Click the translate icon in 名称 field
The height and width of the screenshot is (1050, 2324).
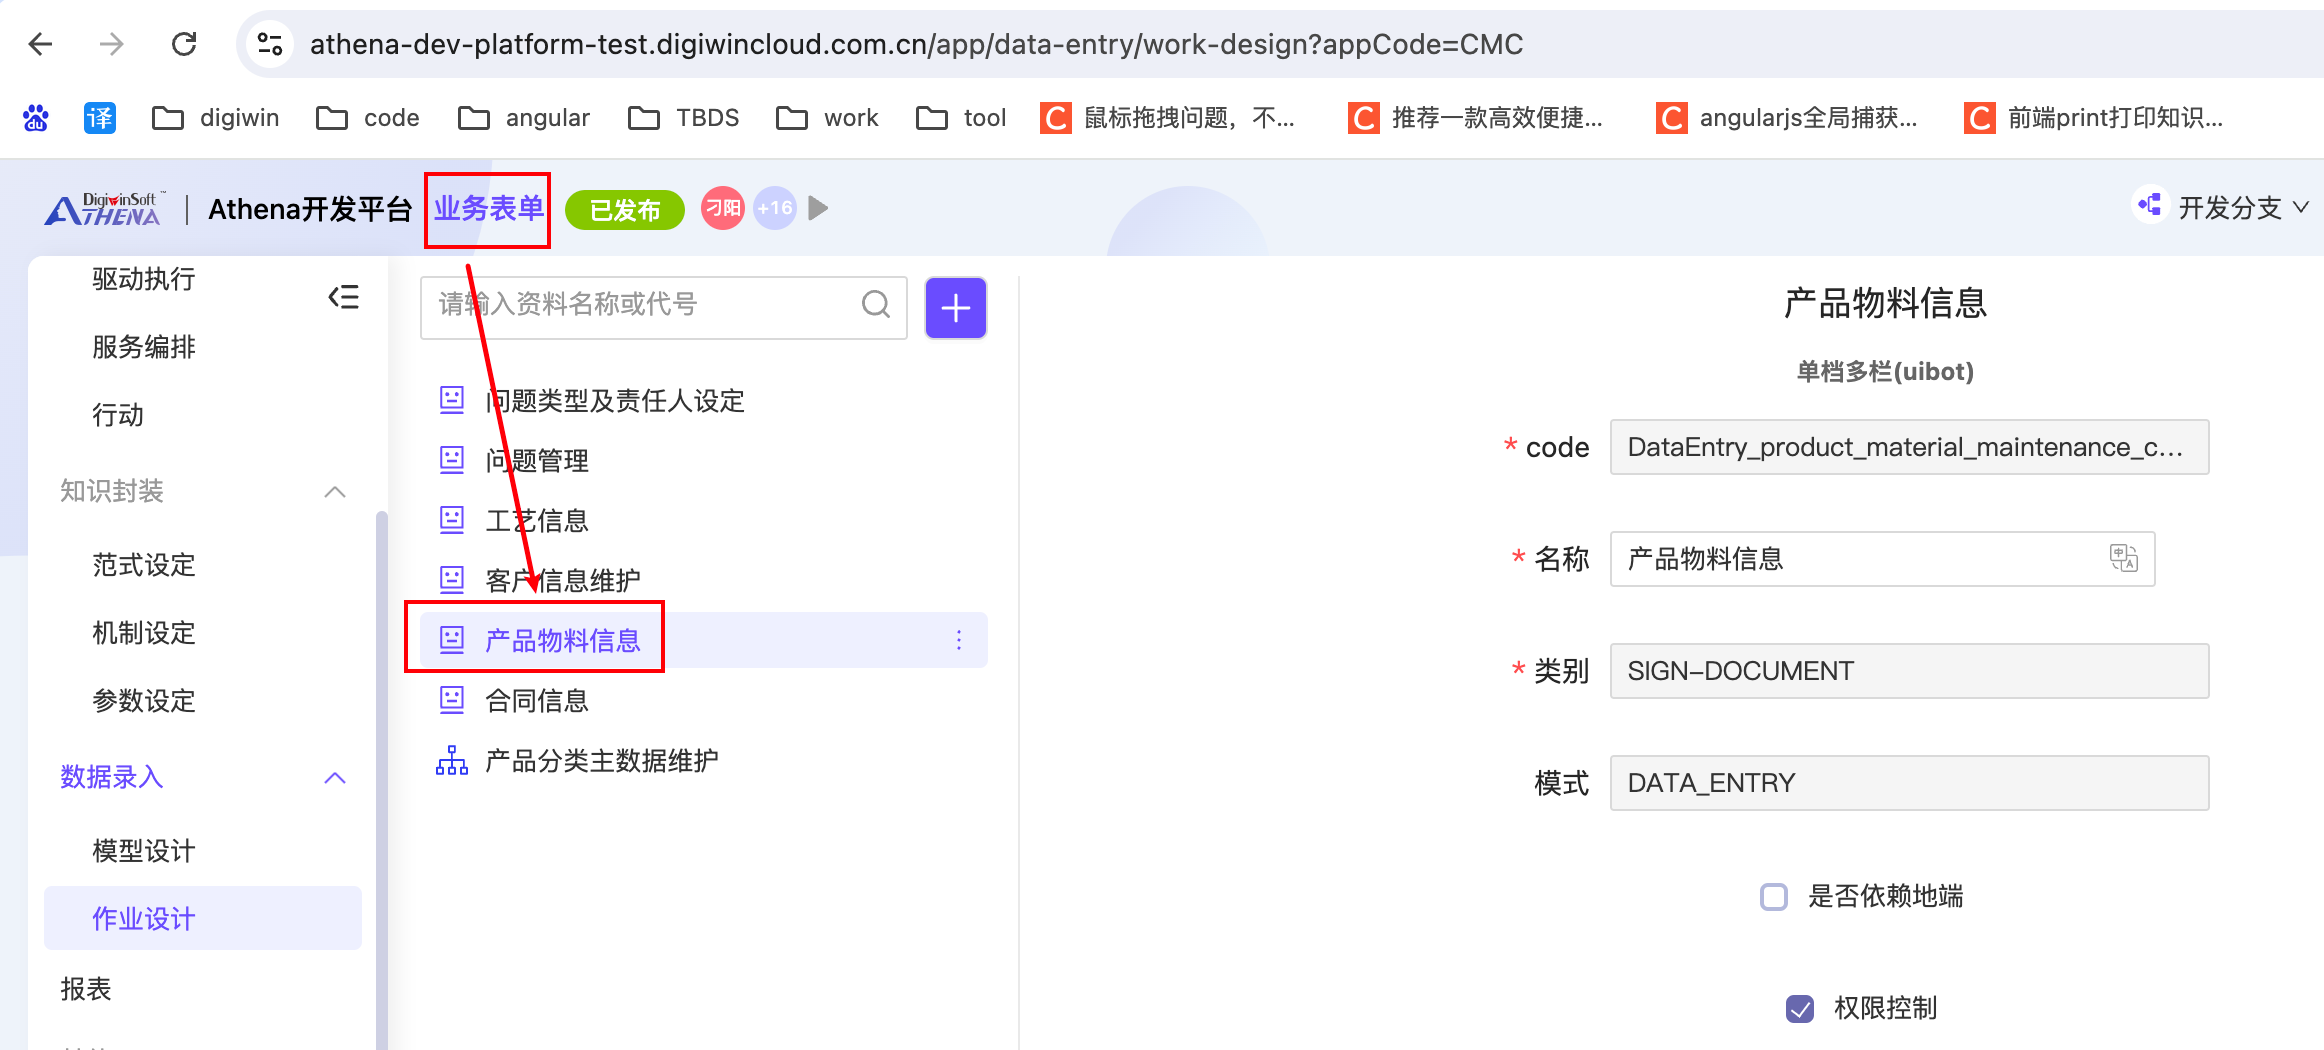[x=2123, y=558]
